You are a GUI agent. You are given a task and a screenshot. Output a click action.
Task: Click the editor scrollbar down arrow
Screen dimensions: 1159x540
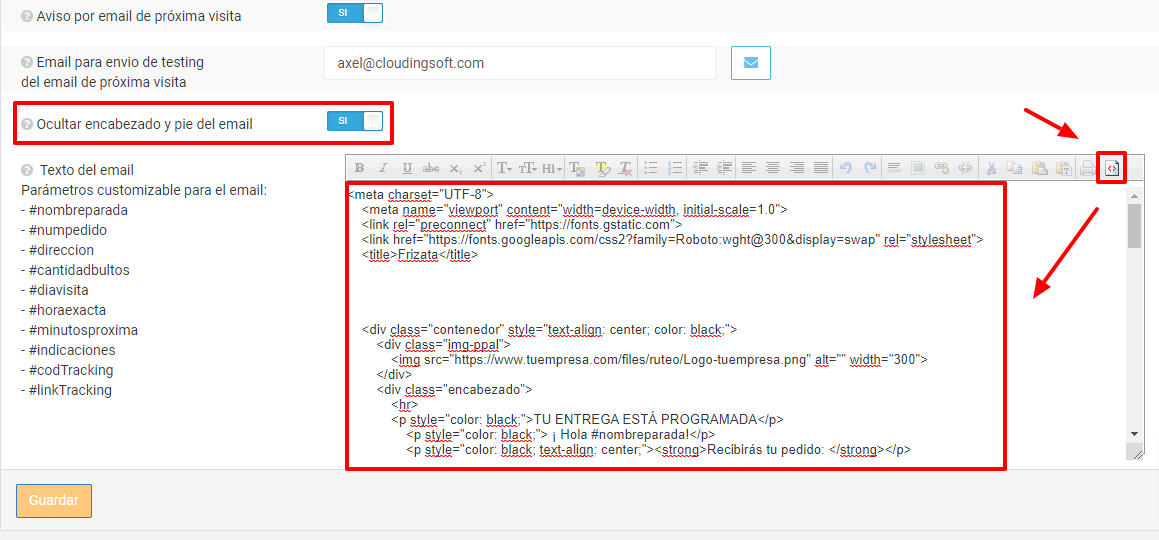coord(1134,433)
